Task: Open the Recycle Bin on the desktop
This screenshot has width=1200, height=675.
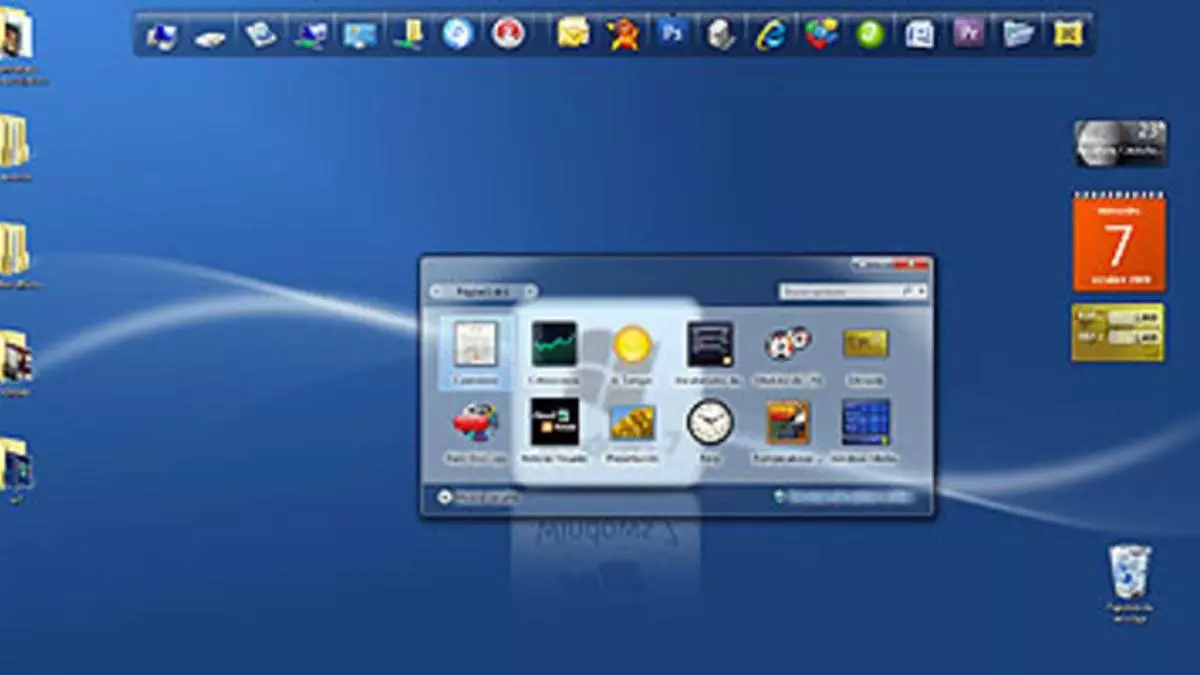Action: pyautogui.click(x=1129, y=573)
